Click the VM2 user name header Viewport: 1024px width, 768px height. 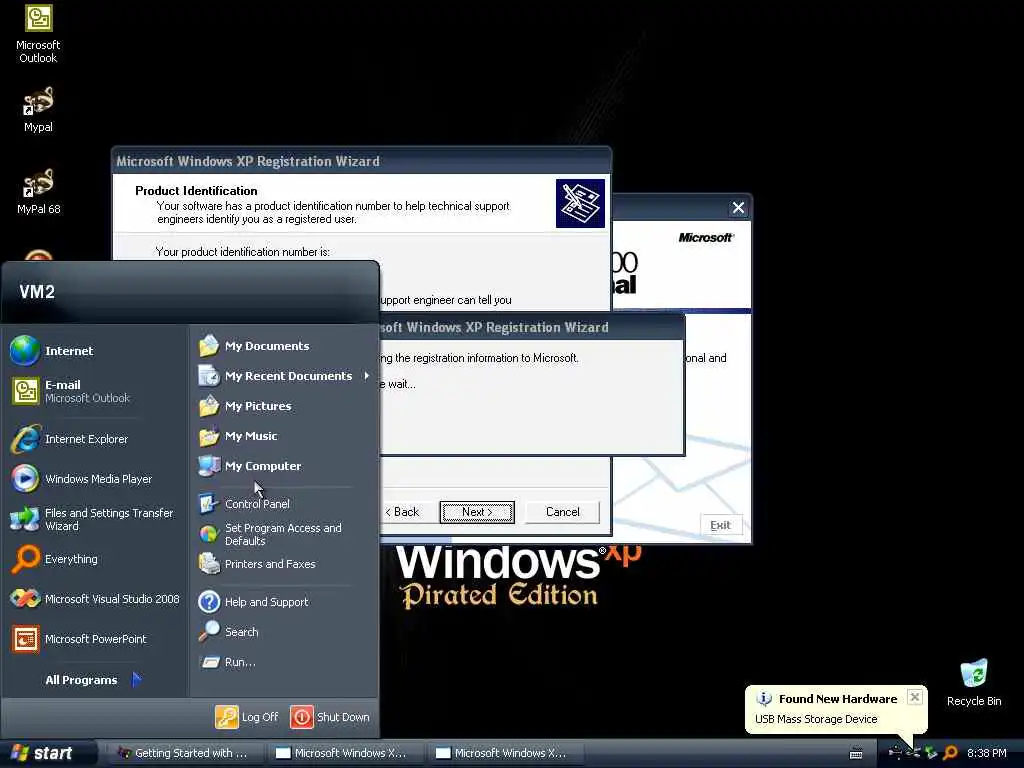[37, 291]
